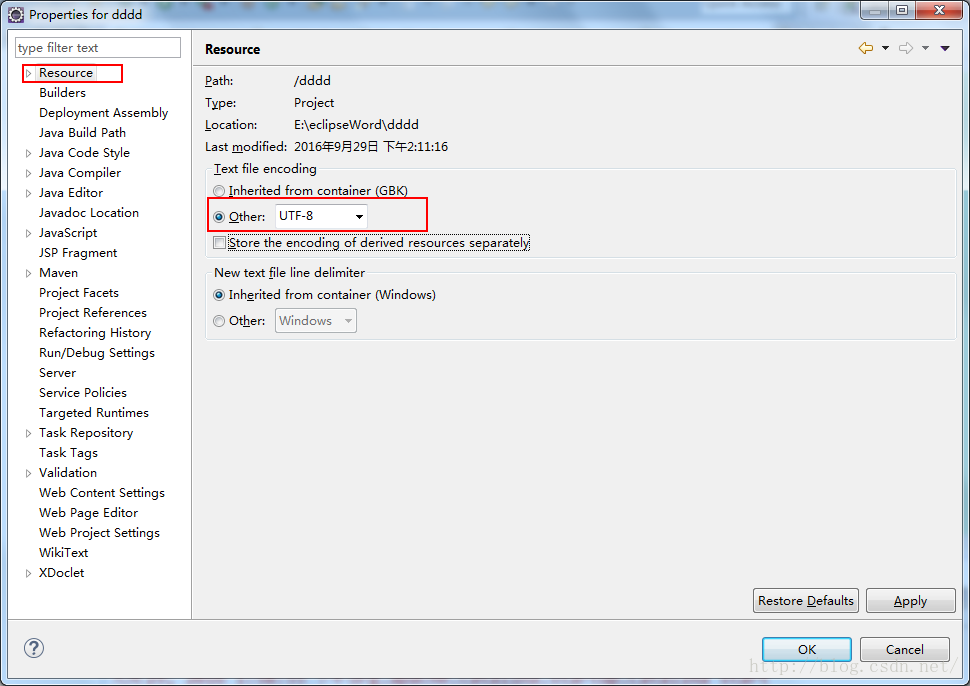Select JavaScript item in tree
This screenshot has width=970, height=686.
click(68, 233)
